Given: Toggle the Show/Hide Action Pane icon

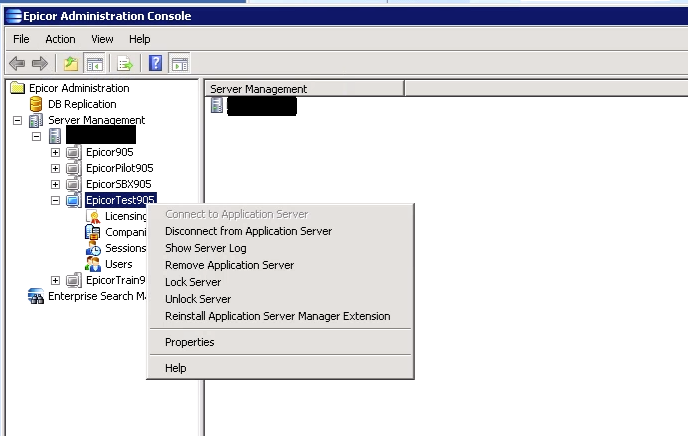Looking at the screenshot, I should tap(179, 64).
